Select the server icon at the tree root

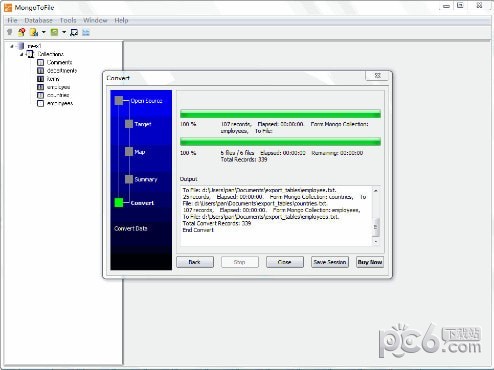21,46
